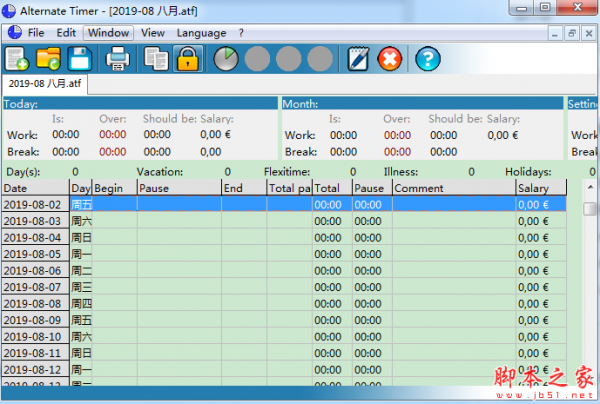Click the Open folder toolbar icon
Viewport: 600px width, 404px height.
point(48,59)
